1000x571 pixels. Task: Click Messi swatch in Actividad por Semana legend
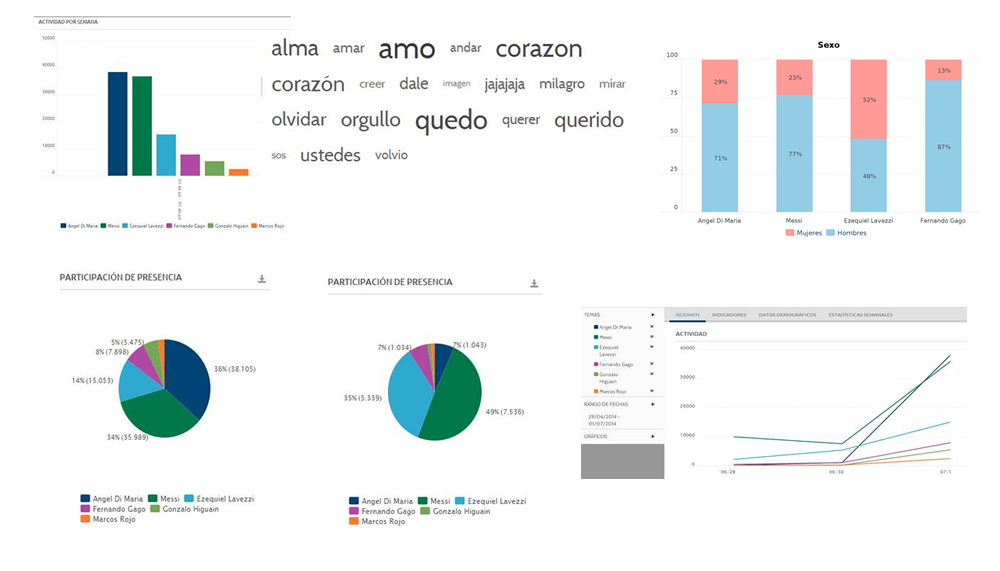[103, 226]
